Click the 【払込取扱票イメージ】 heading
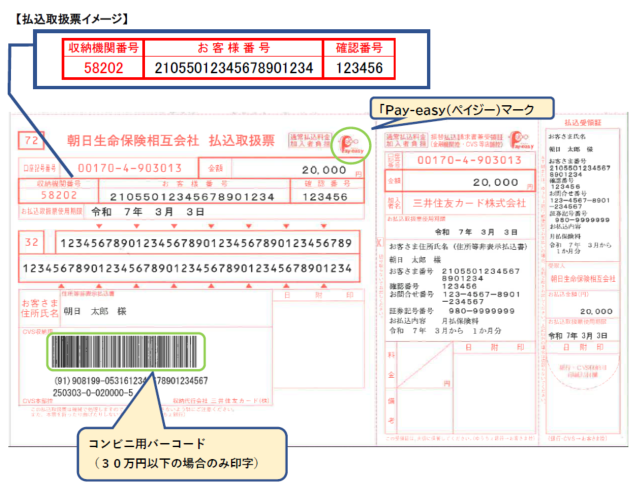This screenshot has width=636, height=484. (x=71, y=19)
